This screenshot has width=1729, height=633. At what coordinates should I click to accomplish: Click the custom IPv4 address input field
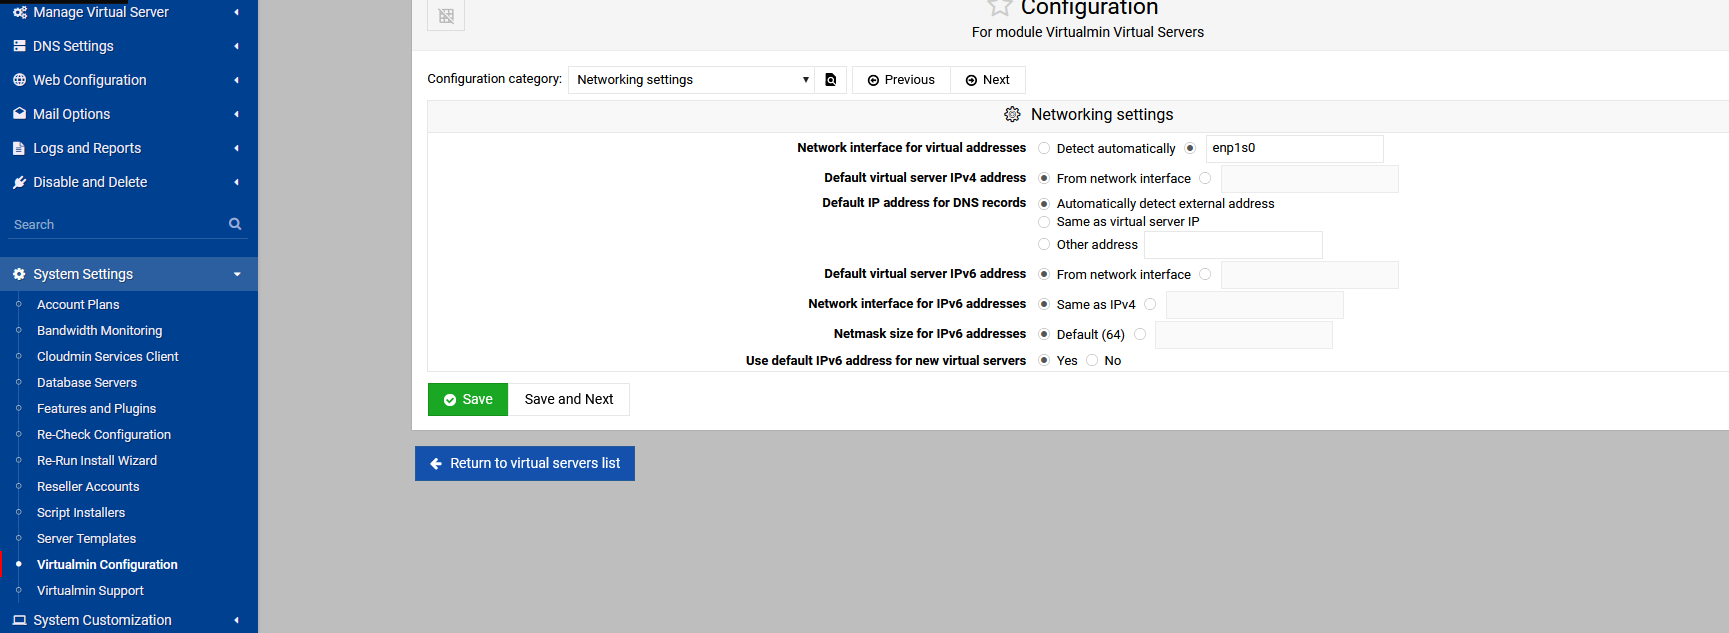[1309, 179]
